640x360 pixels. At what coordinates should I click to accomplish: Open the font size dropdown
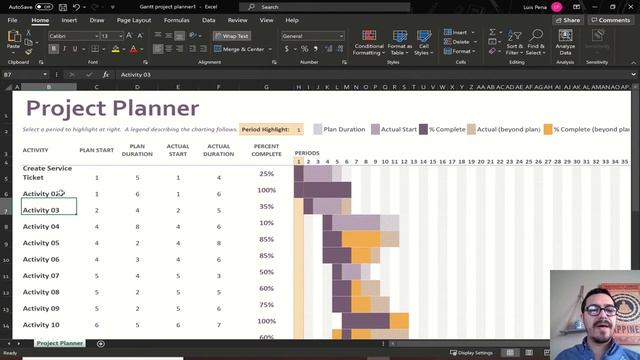[x=120, y=36]
